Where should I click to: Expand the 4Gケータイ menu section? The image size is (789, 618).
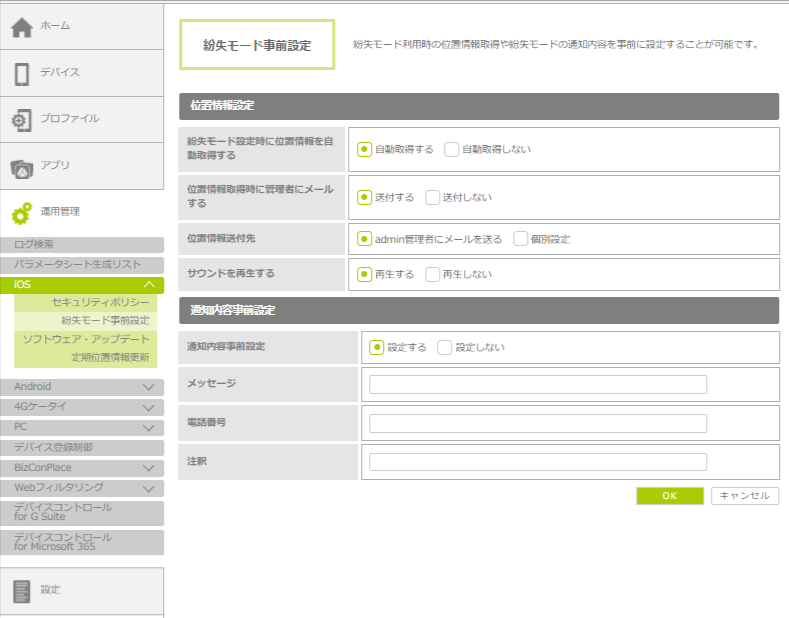click(x=149, y=407)
